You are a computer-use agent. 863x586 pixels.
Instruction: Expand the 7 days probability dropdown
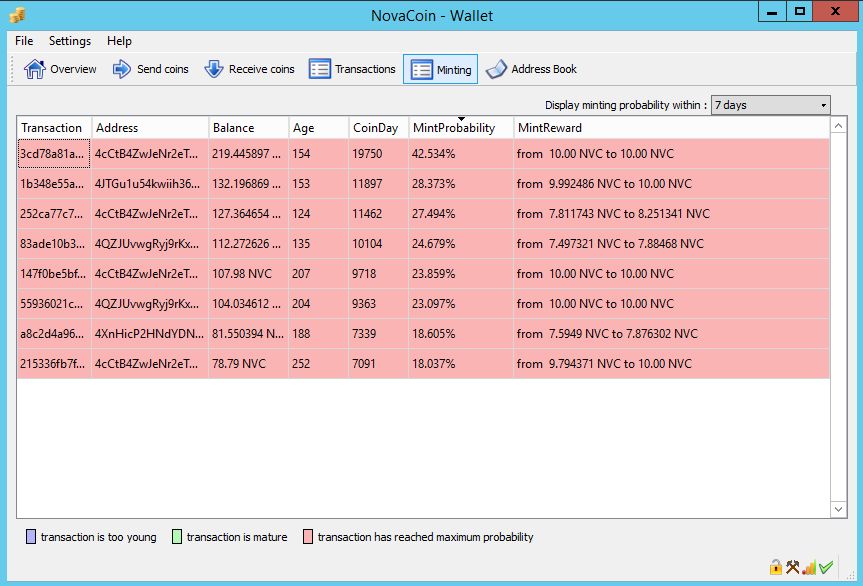771,105
